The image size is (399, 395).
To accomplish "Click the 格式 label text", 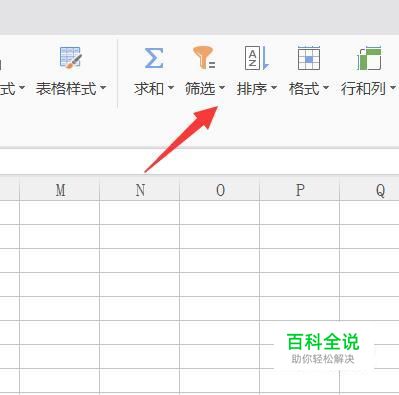I will (x=304, y=89).
